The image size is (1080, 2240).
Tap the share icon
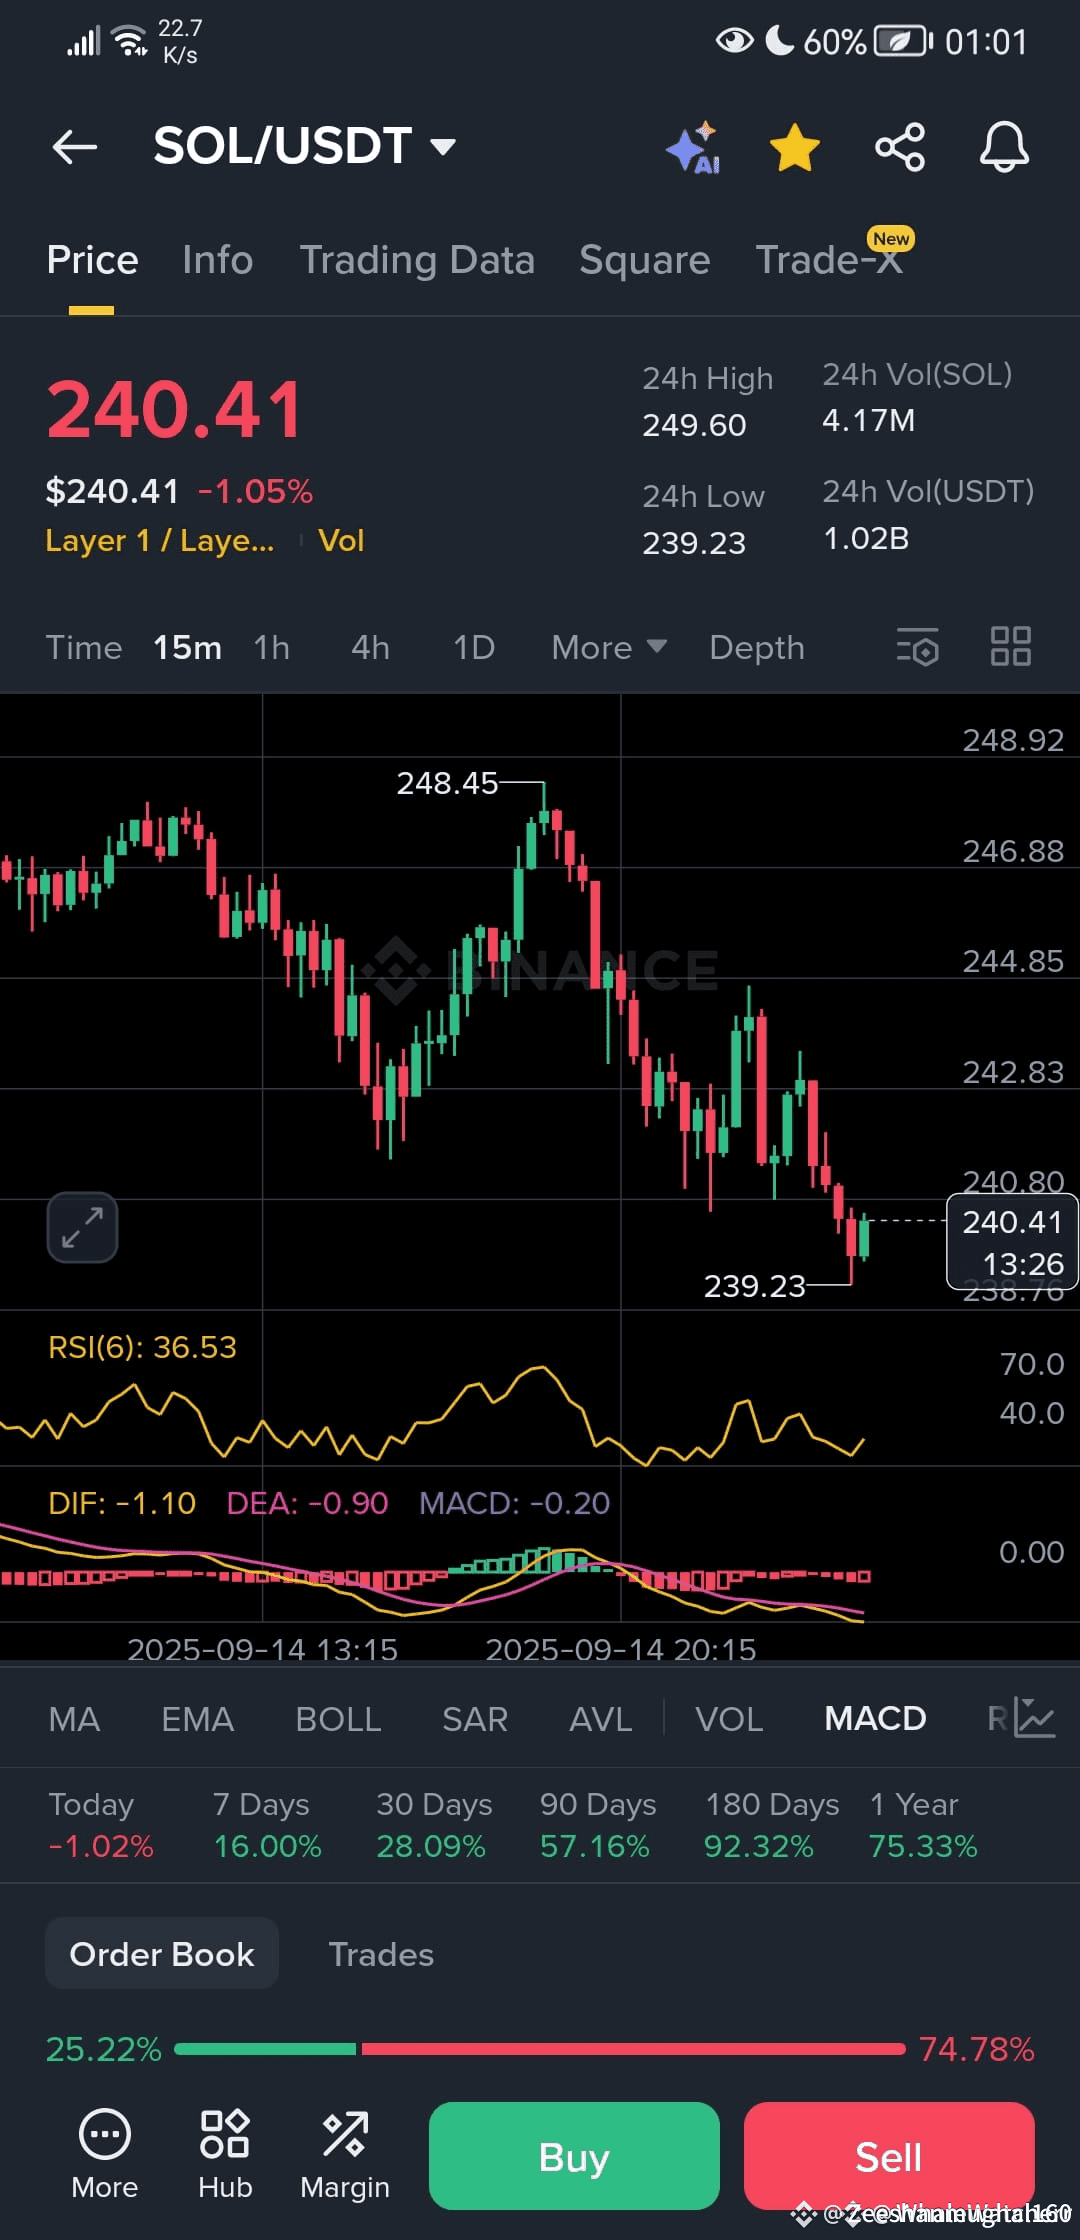coord(900,147)
